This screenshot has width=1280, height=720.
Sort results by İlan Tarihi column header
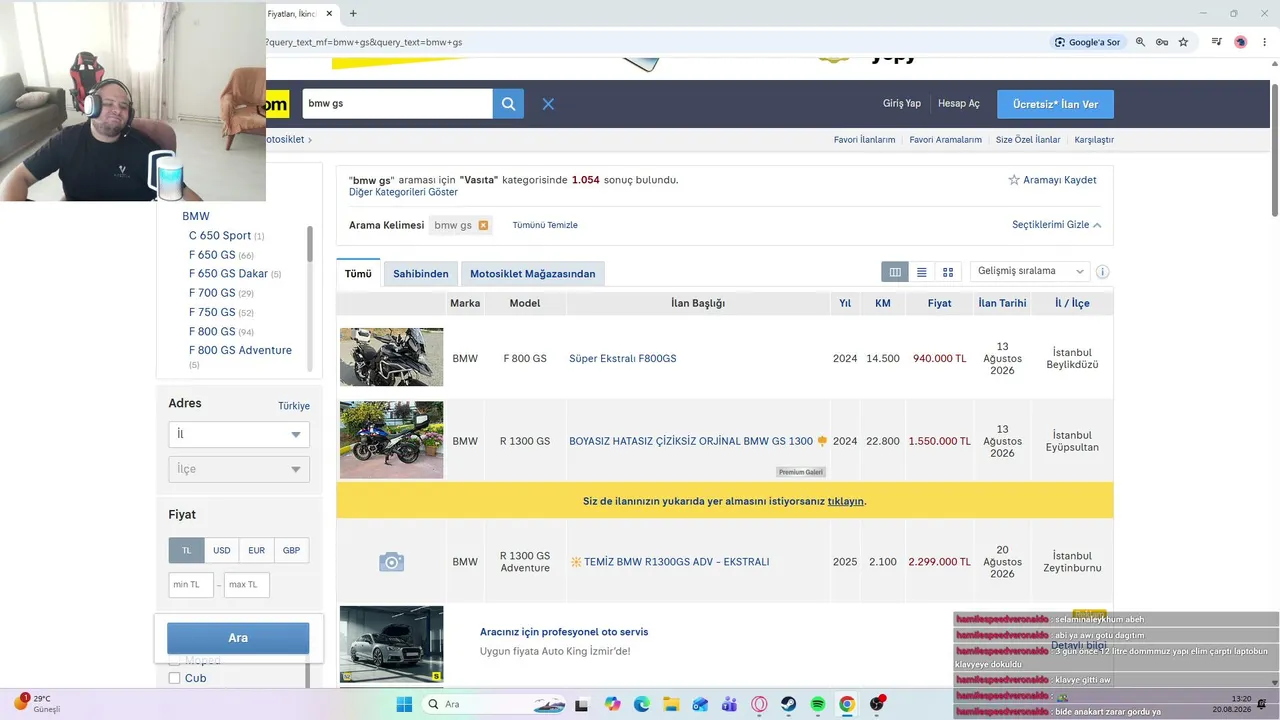pos(1002,303)
